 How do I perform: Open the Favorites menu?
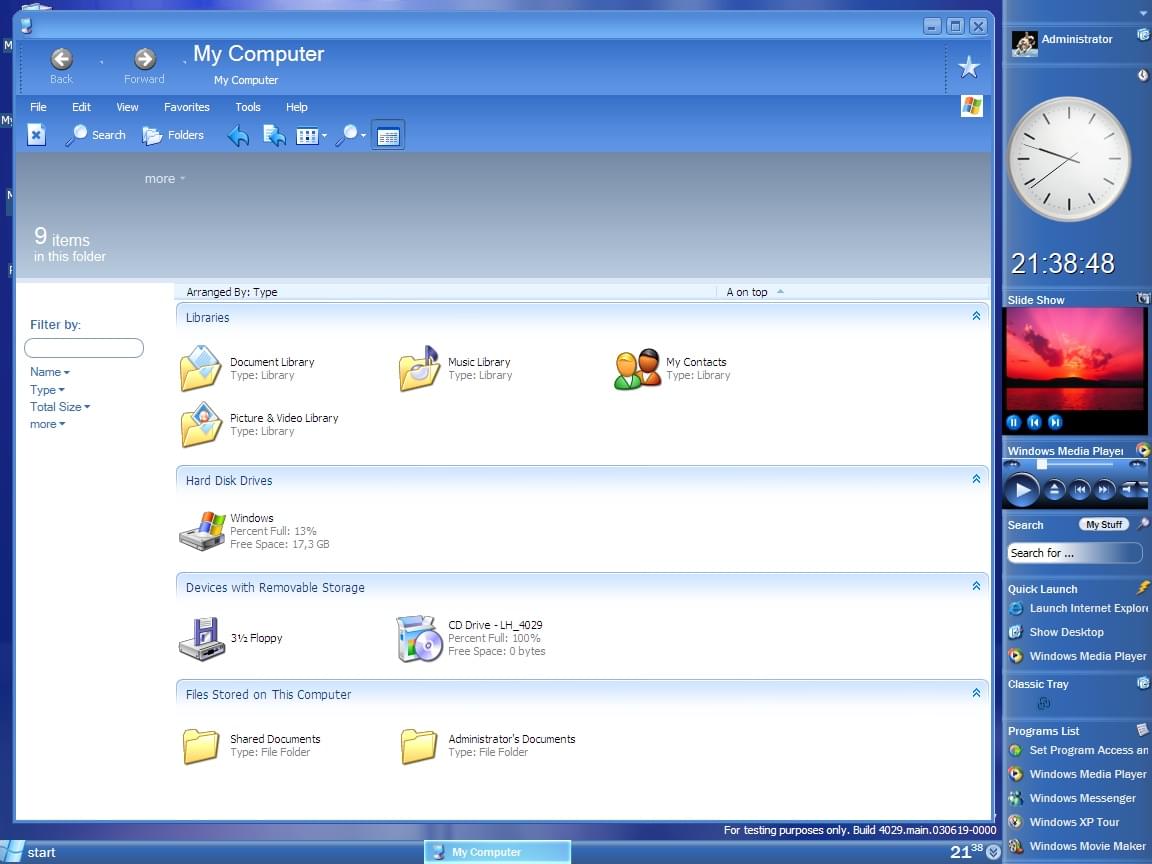coord(187,107)
